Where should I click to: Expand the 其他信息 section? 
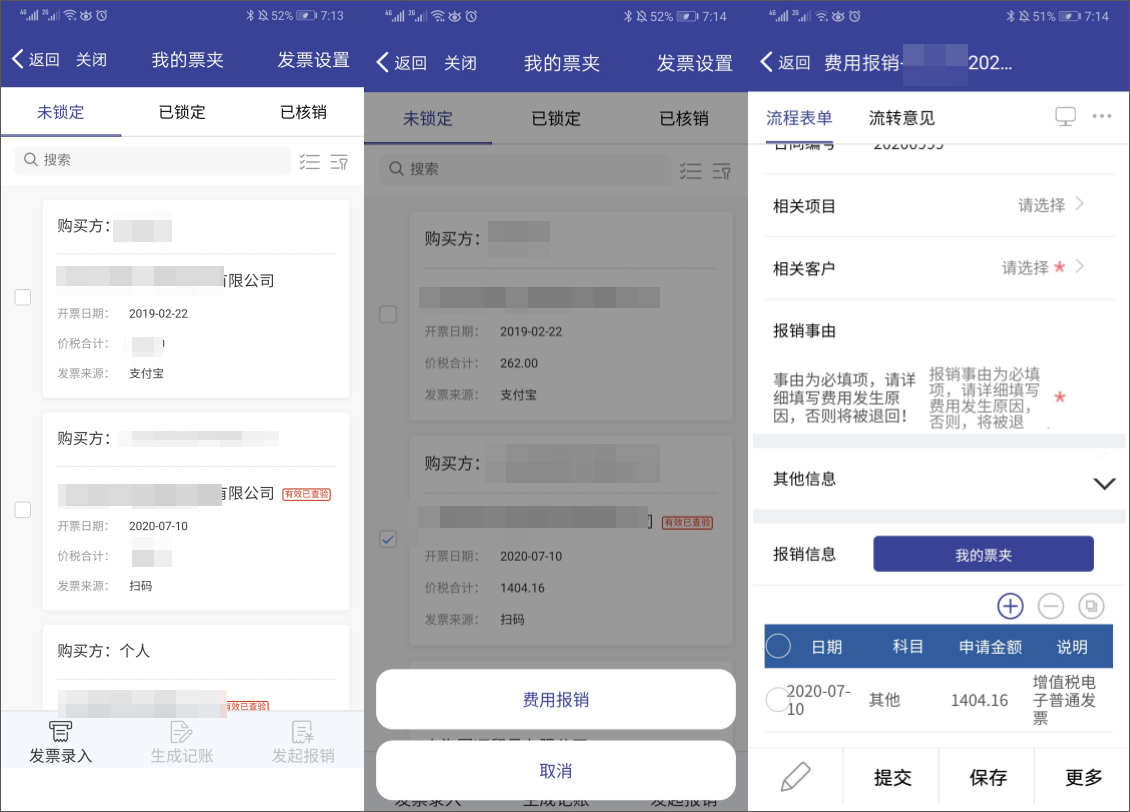click(1104, 483)
